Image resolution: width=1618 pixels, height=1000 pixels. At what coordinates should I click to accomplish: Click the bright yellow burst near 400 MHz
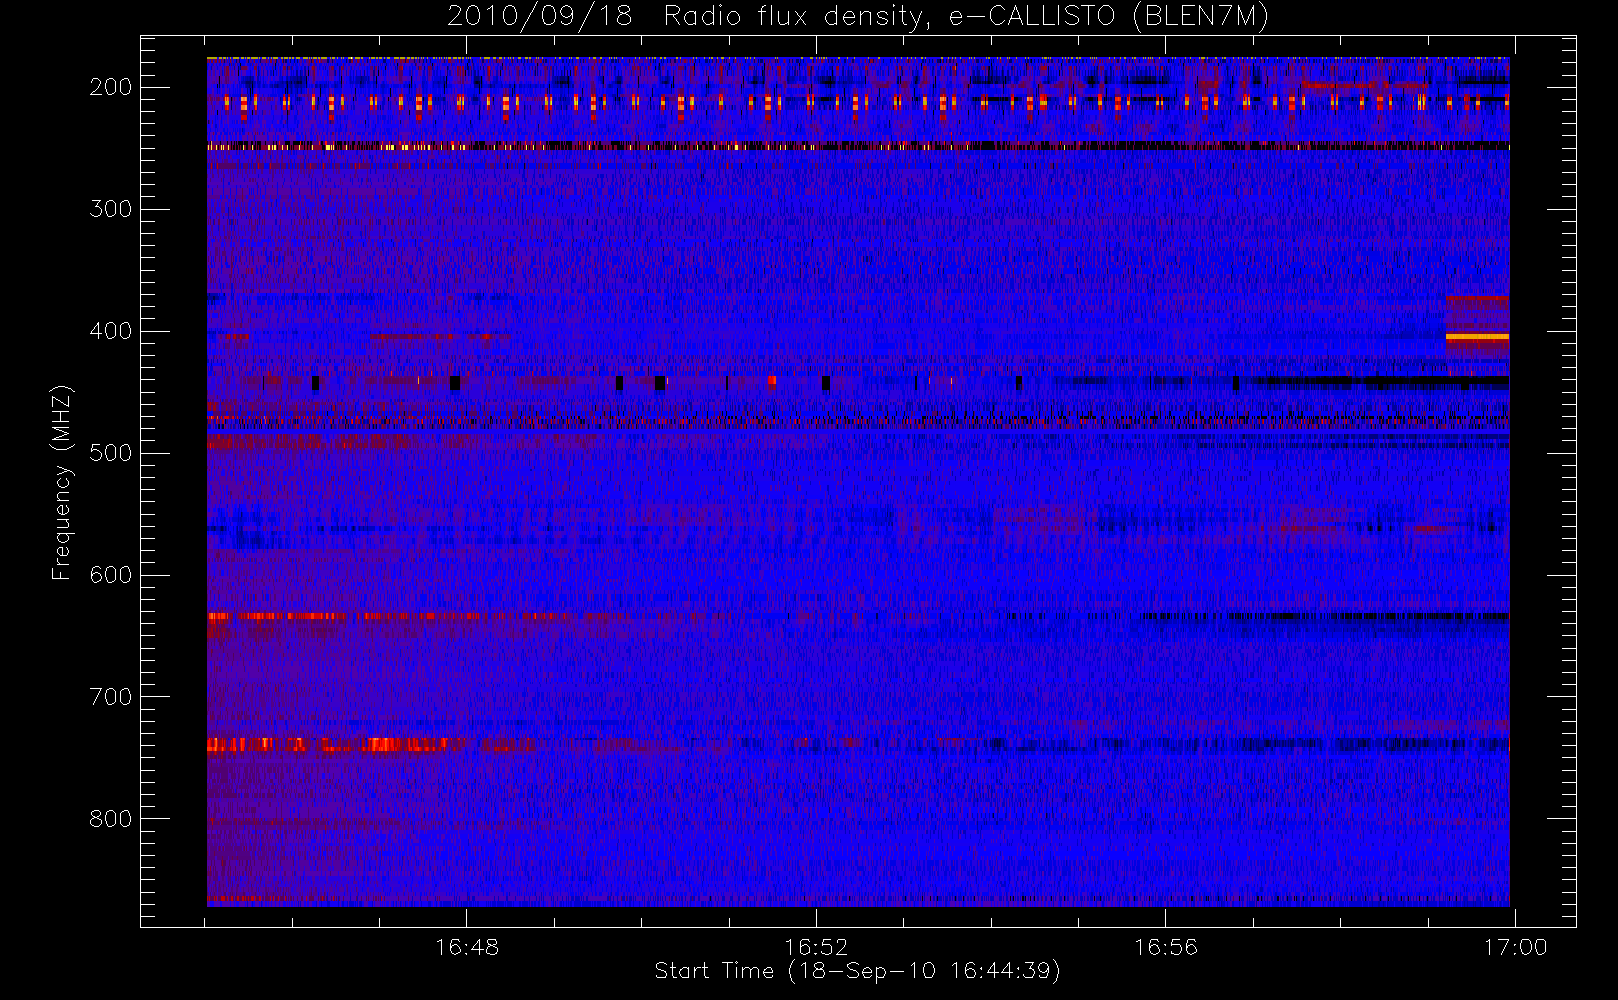pyautogui.click(x=1477, y=337)
